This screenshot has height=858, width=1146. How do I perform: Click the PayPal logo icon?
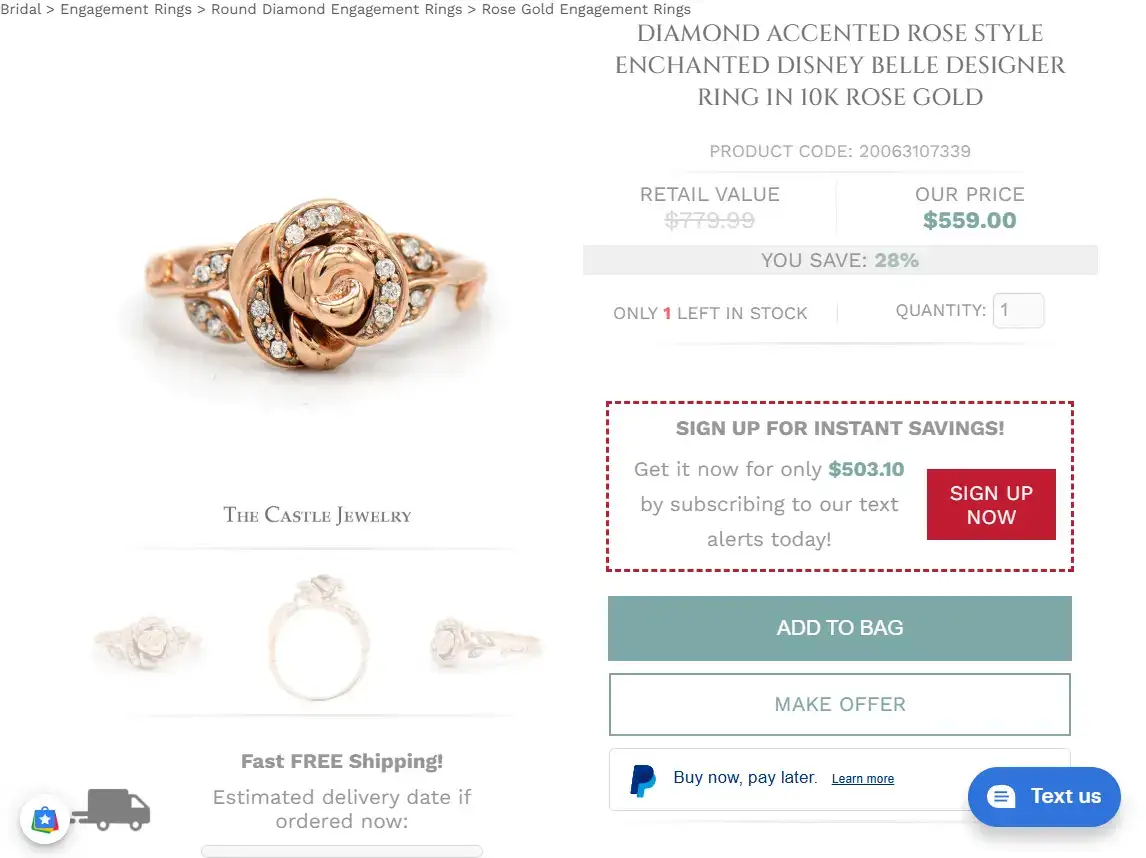pyautogui.click(x=643, y=781)
